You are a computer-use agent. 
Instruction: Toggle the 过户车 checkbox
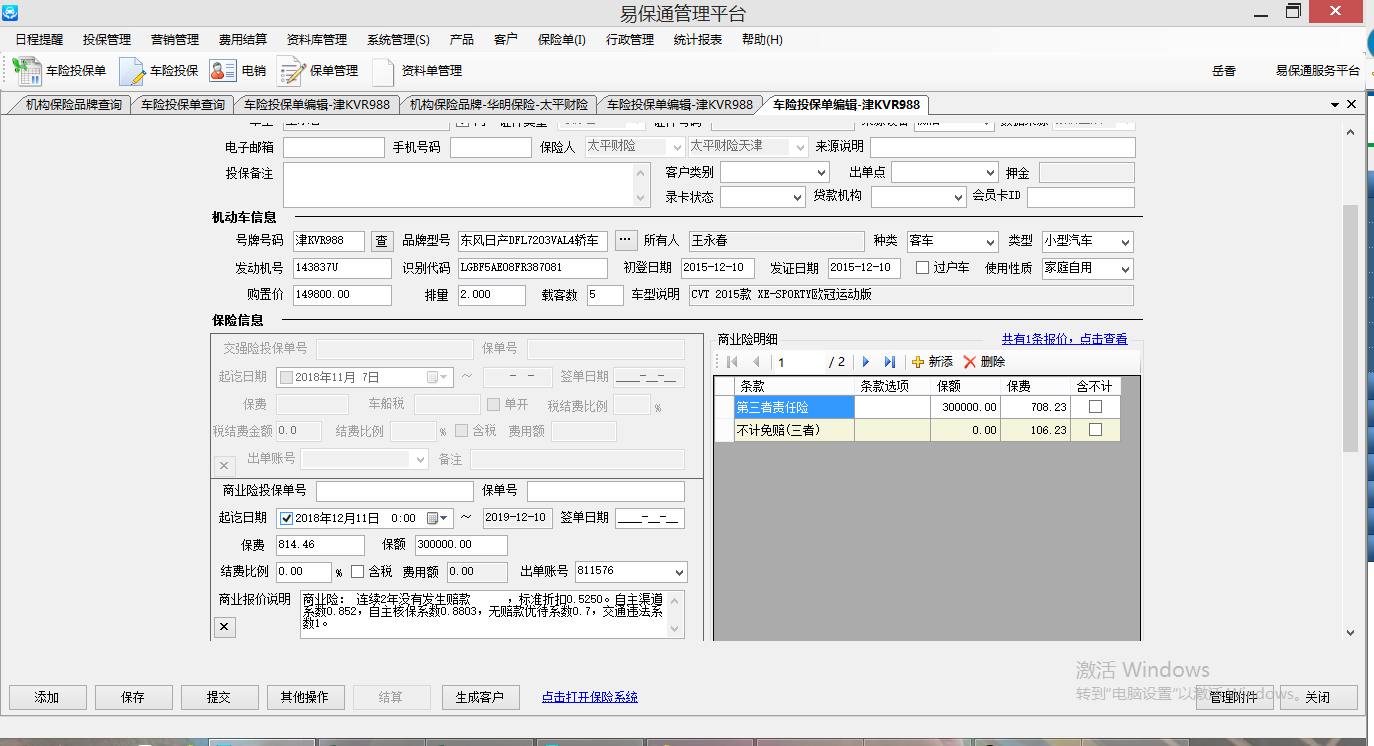[x=923, y=268]
